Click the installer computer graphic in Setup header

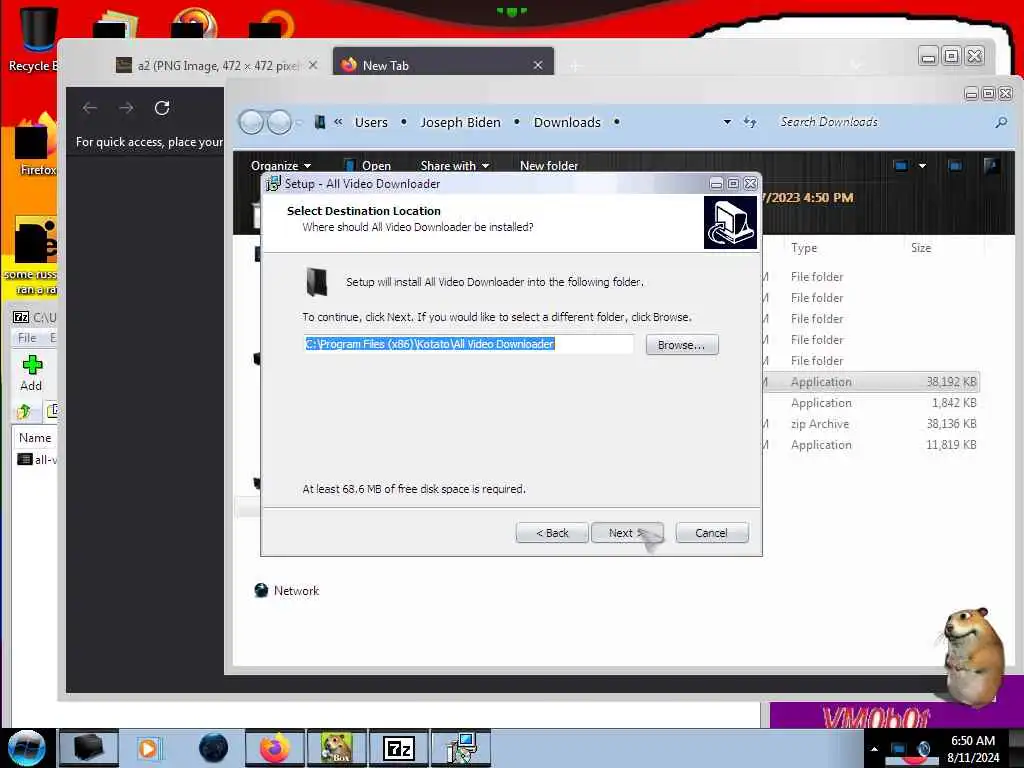(730, 223)
